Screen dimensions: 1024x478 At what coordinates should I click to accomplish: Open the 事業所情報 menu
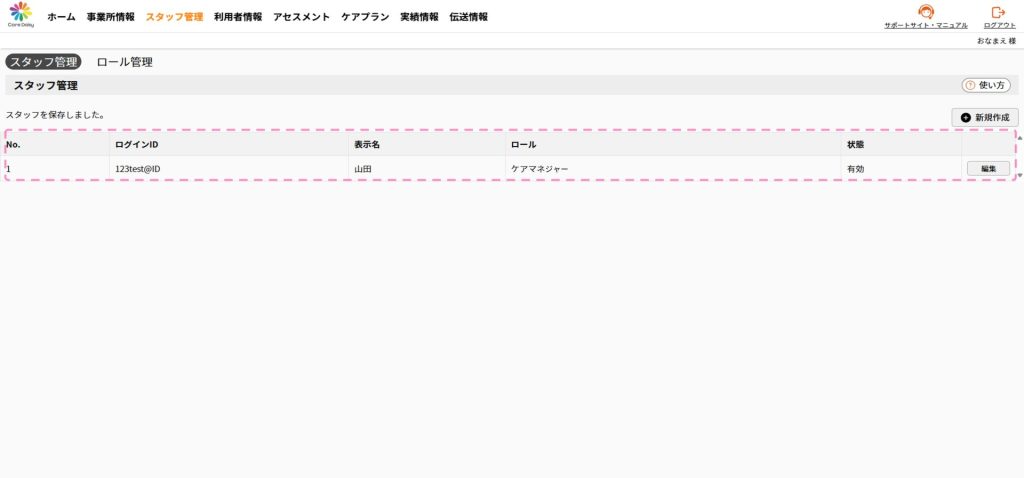click(110, 17)
